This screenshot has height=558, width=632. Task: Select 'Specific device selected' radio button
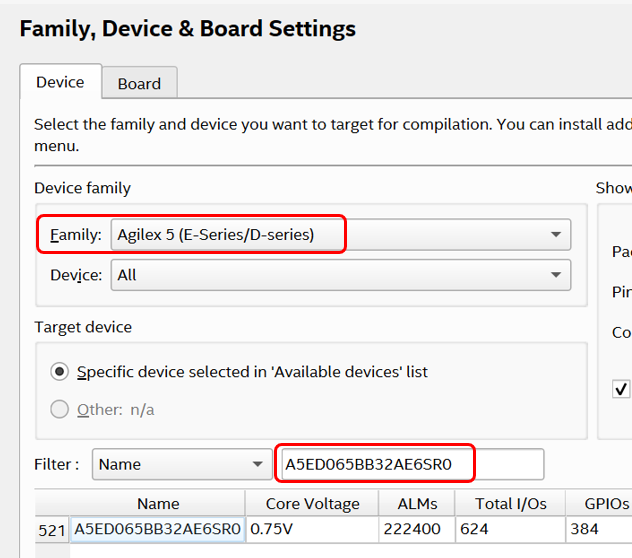[60, 371]
